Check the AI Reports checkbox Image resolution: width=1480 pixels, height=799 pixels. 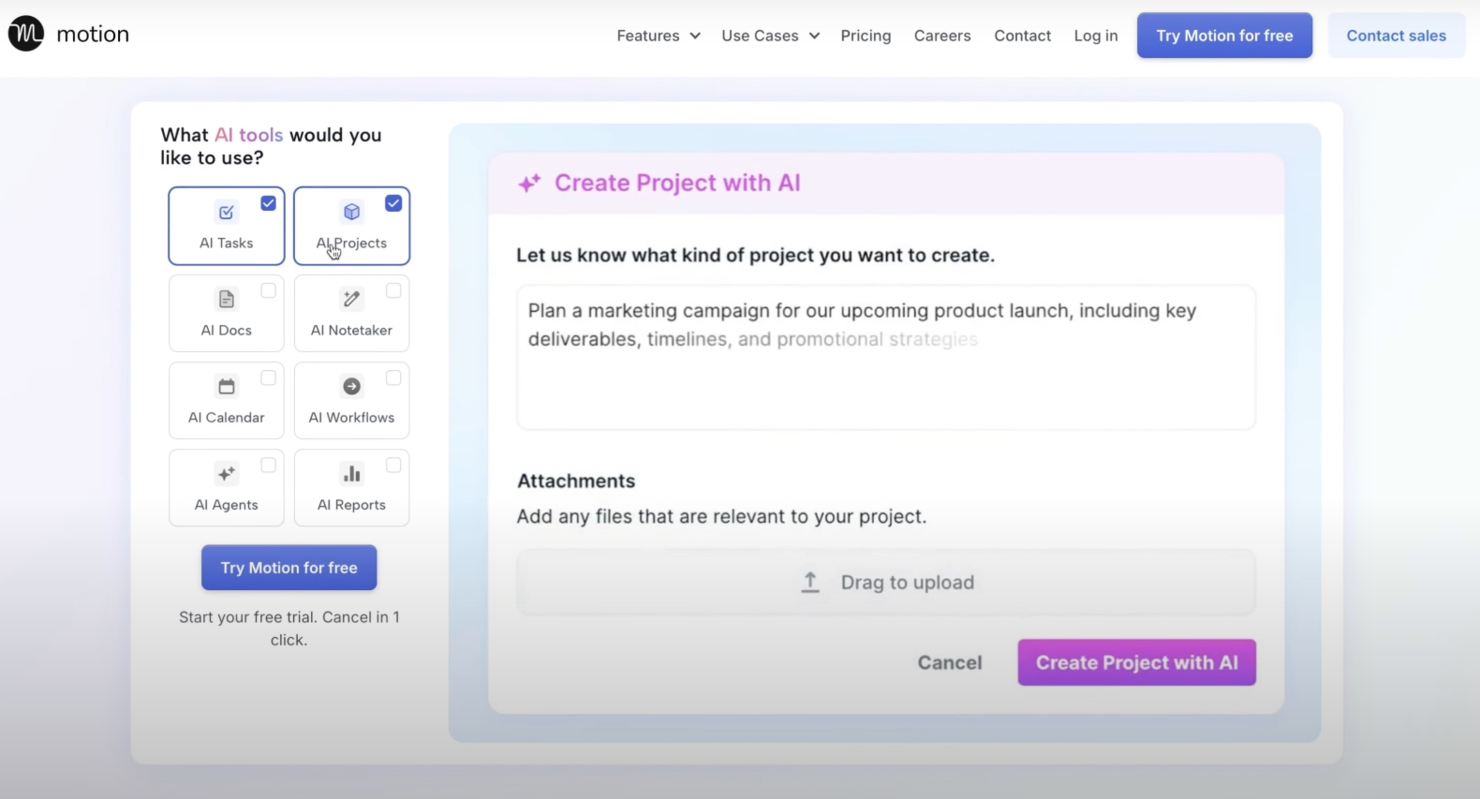pyautogui.click(x=393, y=465)
